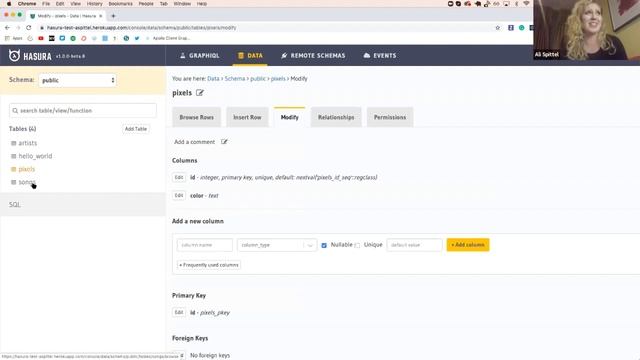Open the Twitter bookmark icon
Image resolution: width=640 pixels, height=360 pixels.
137,38
